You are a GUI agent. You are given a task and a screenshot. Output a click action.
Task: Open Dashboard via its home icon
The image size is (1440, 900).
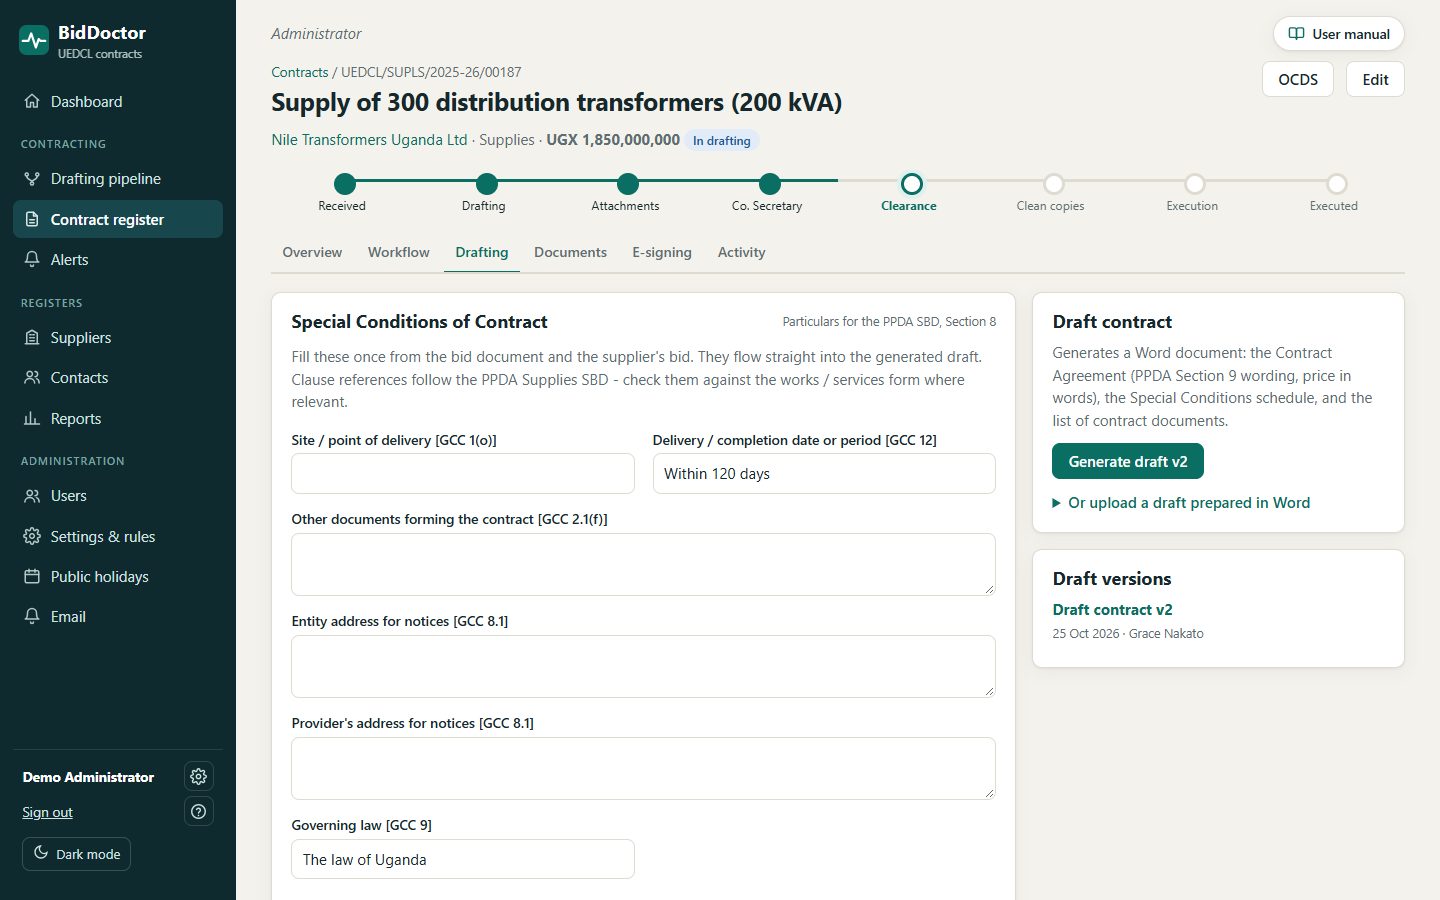click(x=32, y=102)
